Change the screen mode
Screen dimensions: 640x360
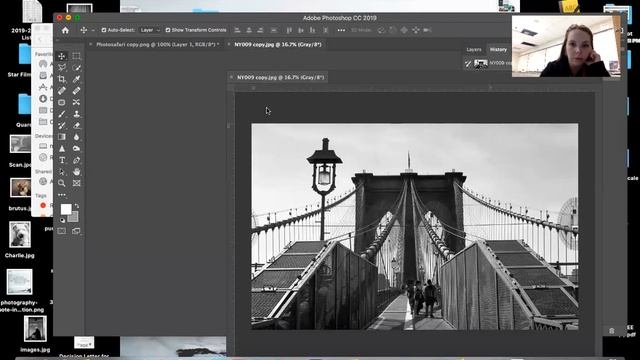tap(76, 231)
